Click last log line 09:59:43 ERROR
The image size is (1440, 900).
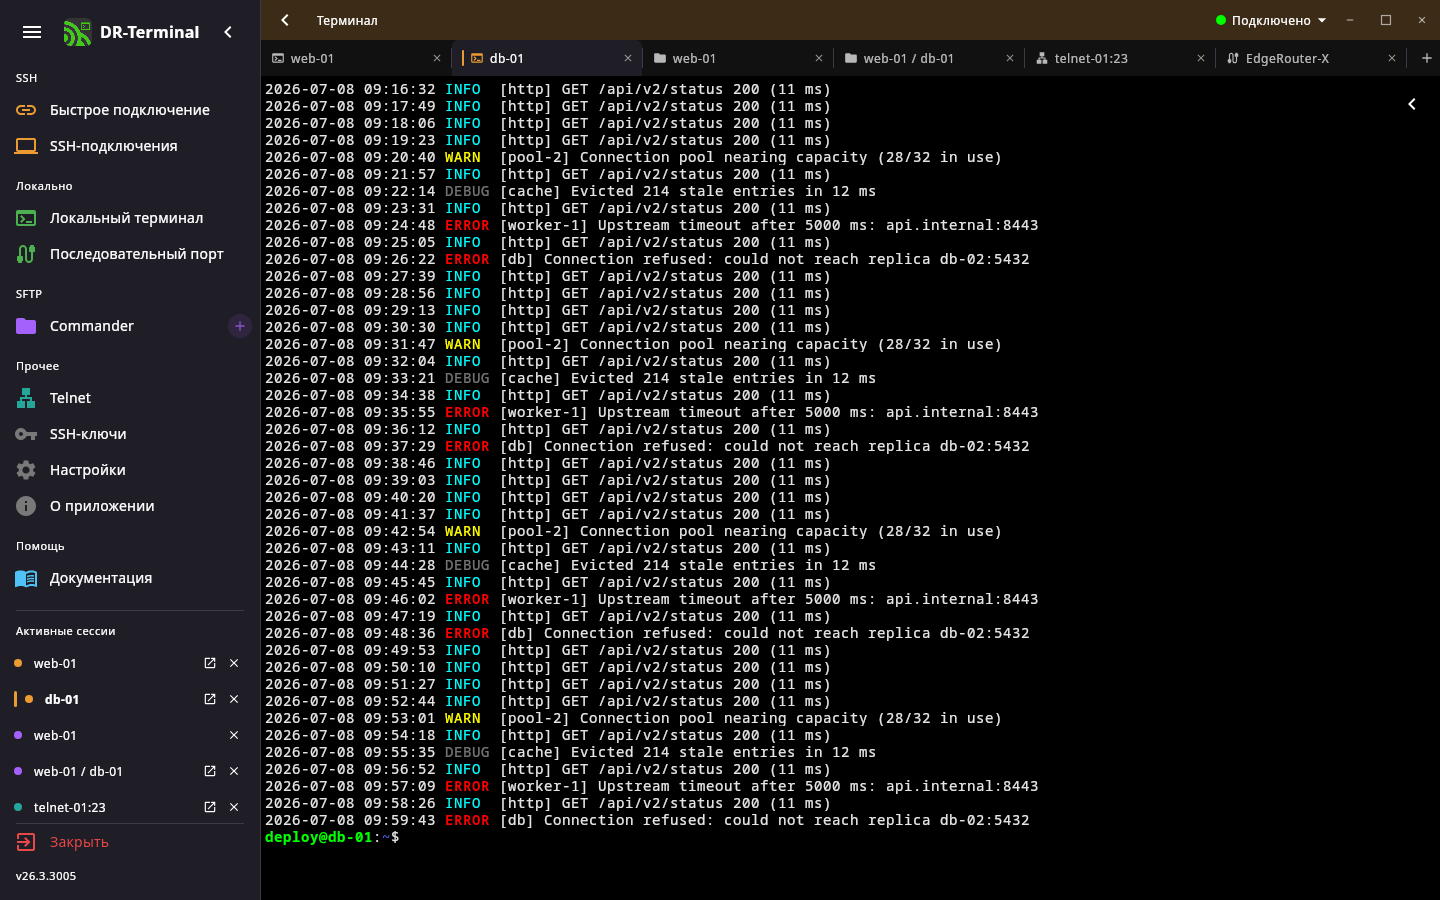point(647,820)
